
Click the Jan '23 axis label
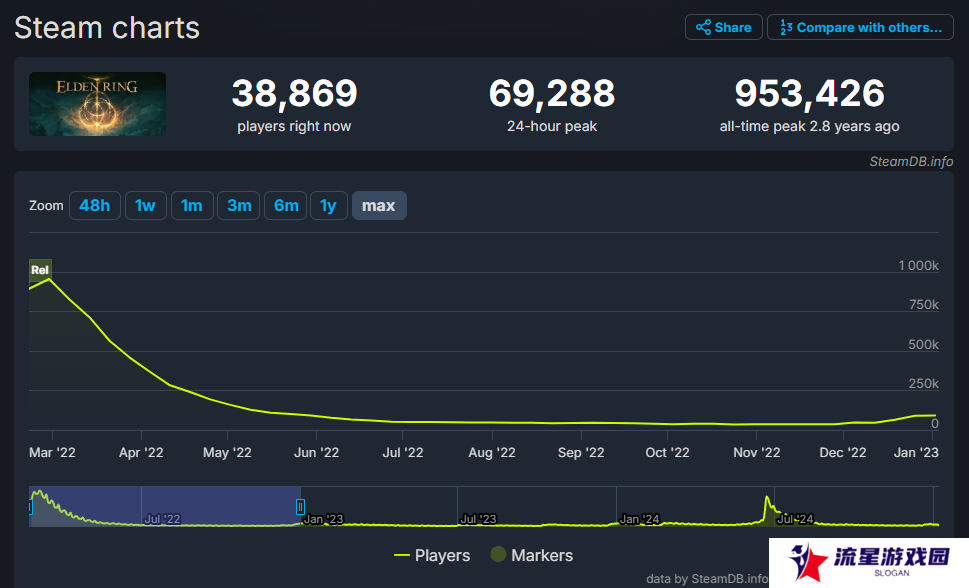tap(916, 453)
